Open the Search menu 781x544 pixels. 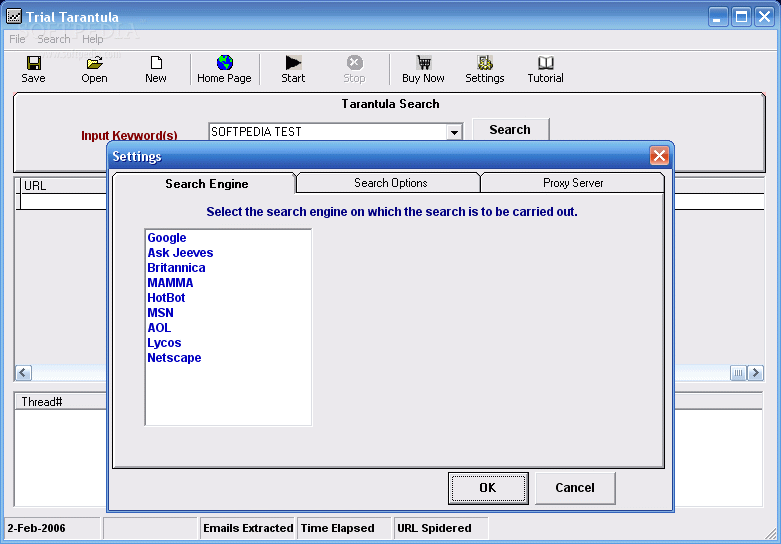point(54,39)
